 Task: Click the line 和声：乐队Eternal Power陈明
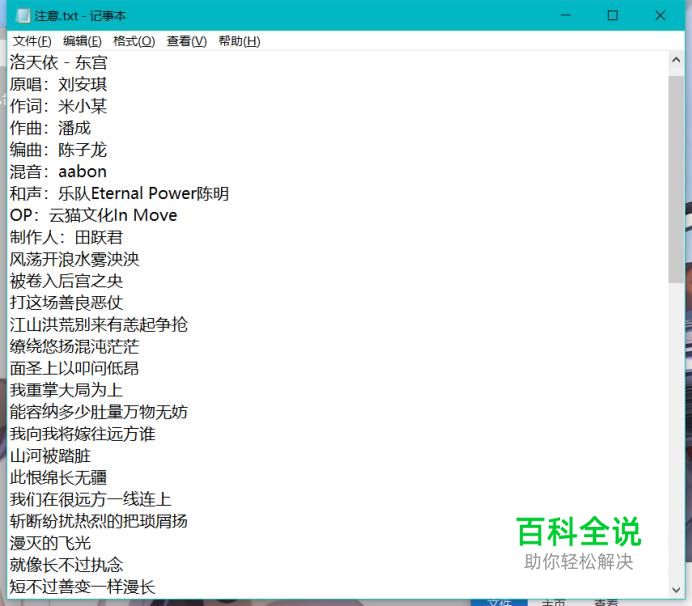(119, 194)
